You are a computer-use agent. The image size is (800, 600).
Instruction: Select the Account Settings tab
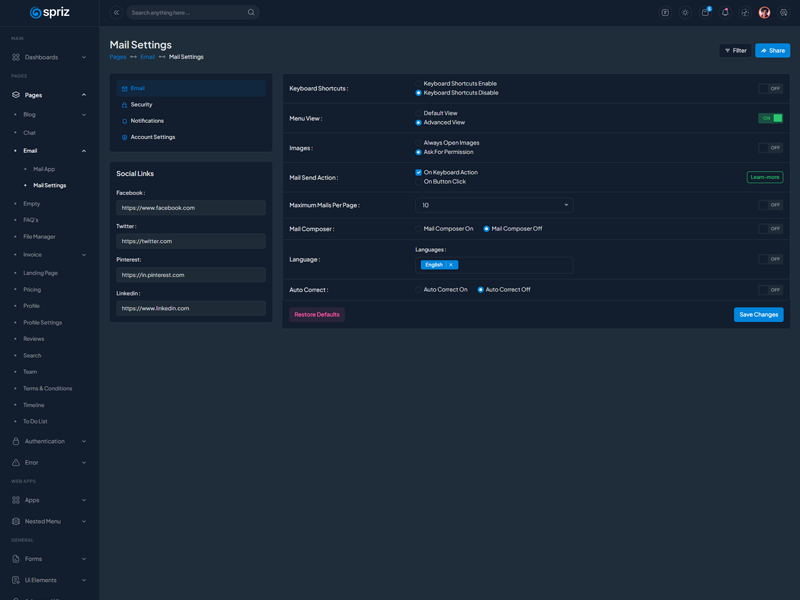152,137
